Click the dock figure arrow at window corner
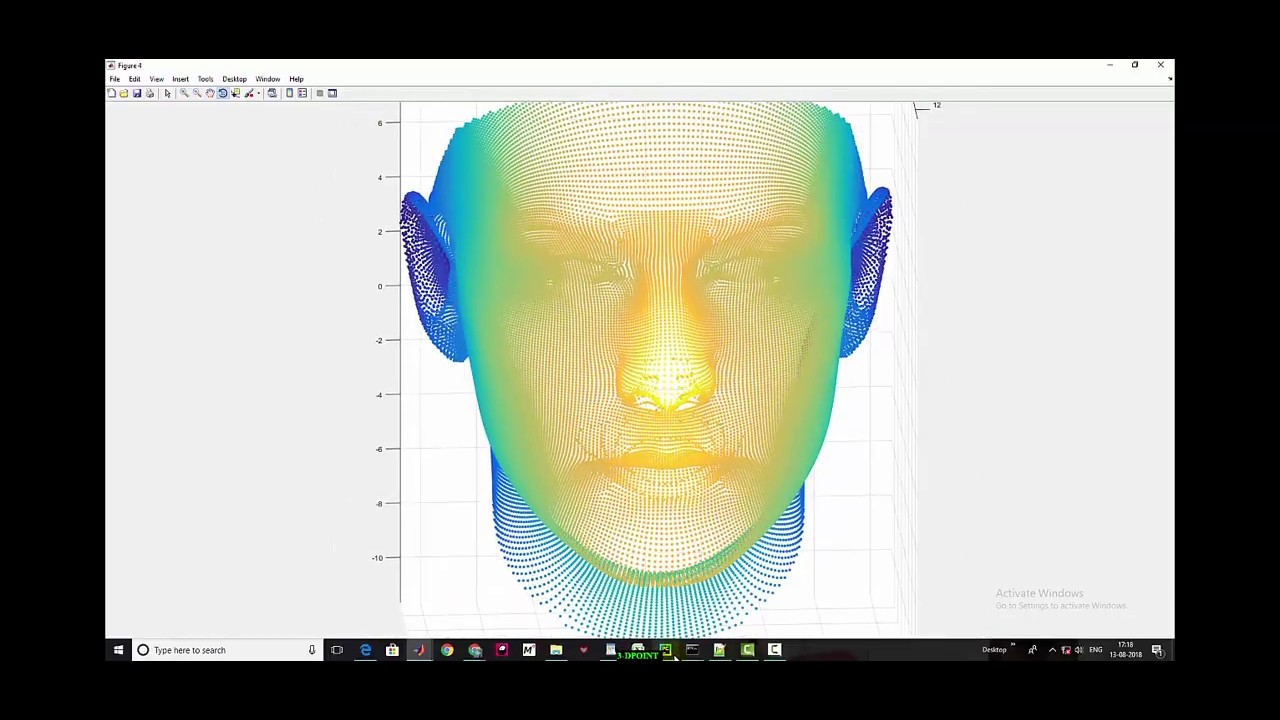The width and height of the screenshot is (1280, 720). (x=1169, y=79)
